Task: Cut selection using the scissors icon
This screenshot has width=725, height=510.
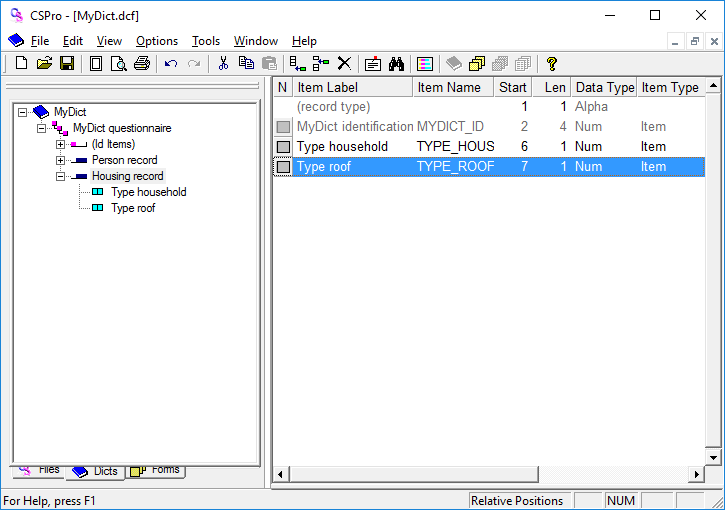Action: click(223, 64)
